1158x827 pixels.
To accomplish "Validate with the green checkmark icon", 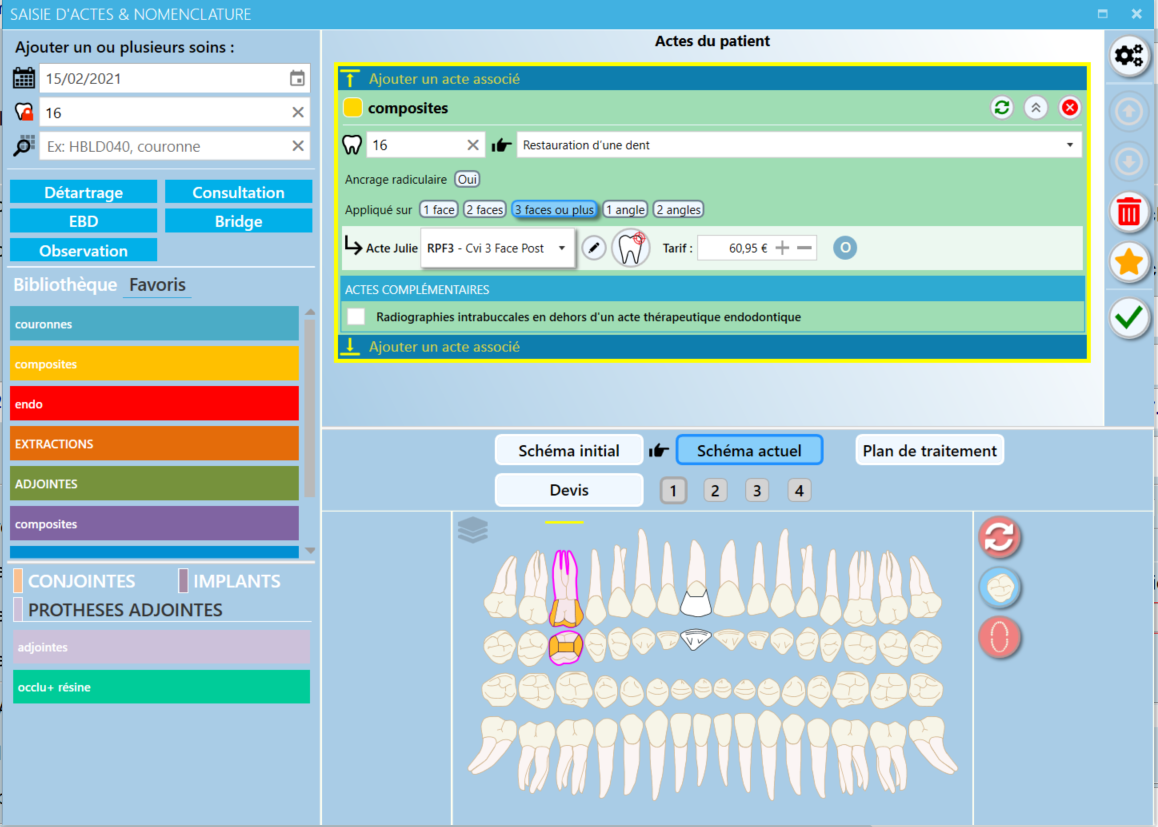I will click(x=1128, y=318).
